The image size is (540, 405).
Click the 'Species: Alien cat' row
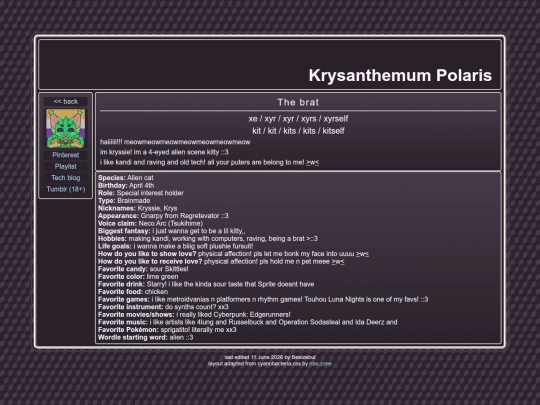pos(126,178)
